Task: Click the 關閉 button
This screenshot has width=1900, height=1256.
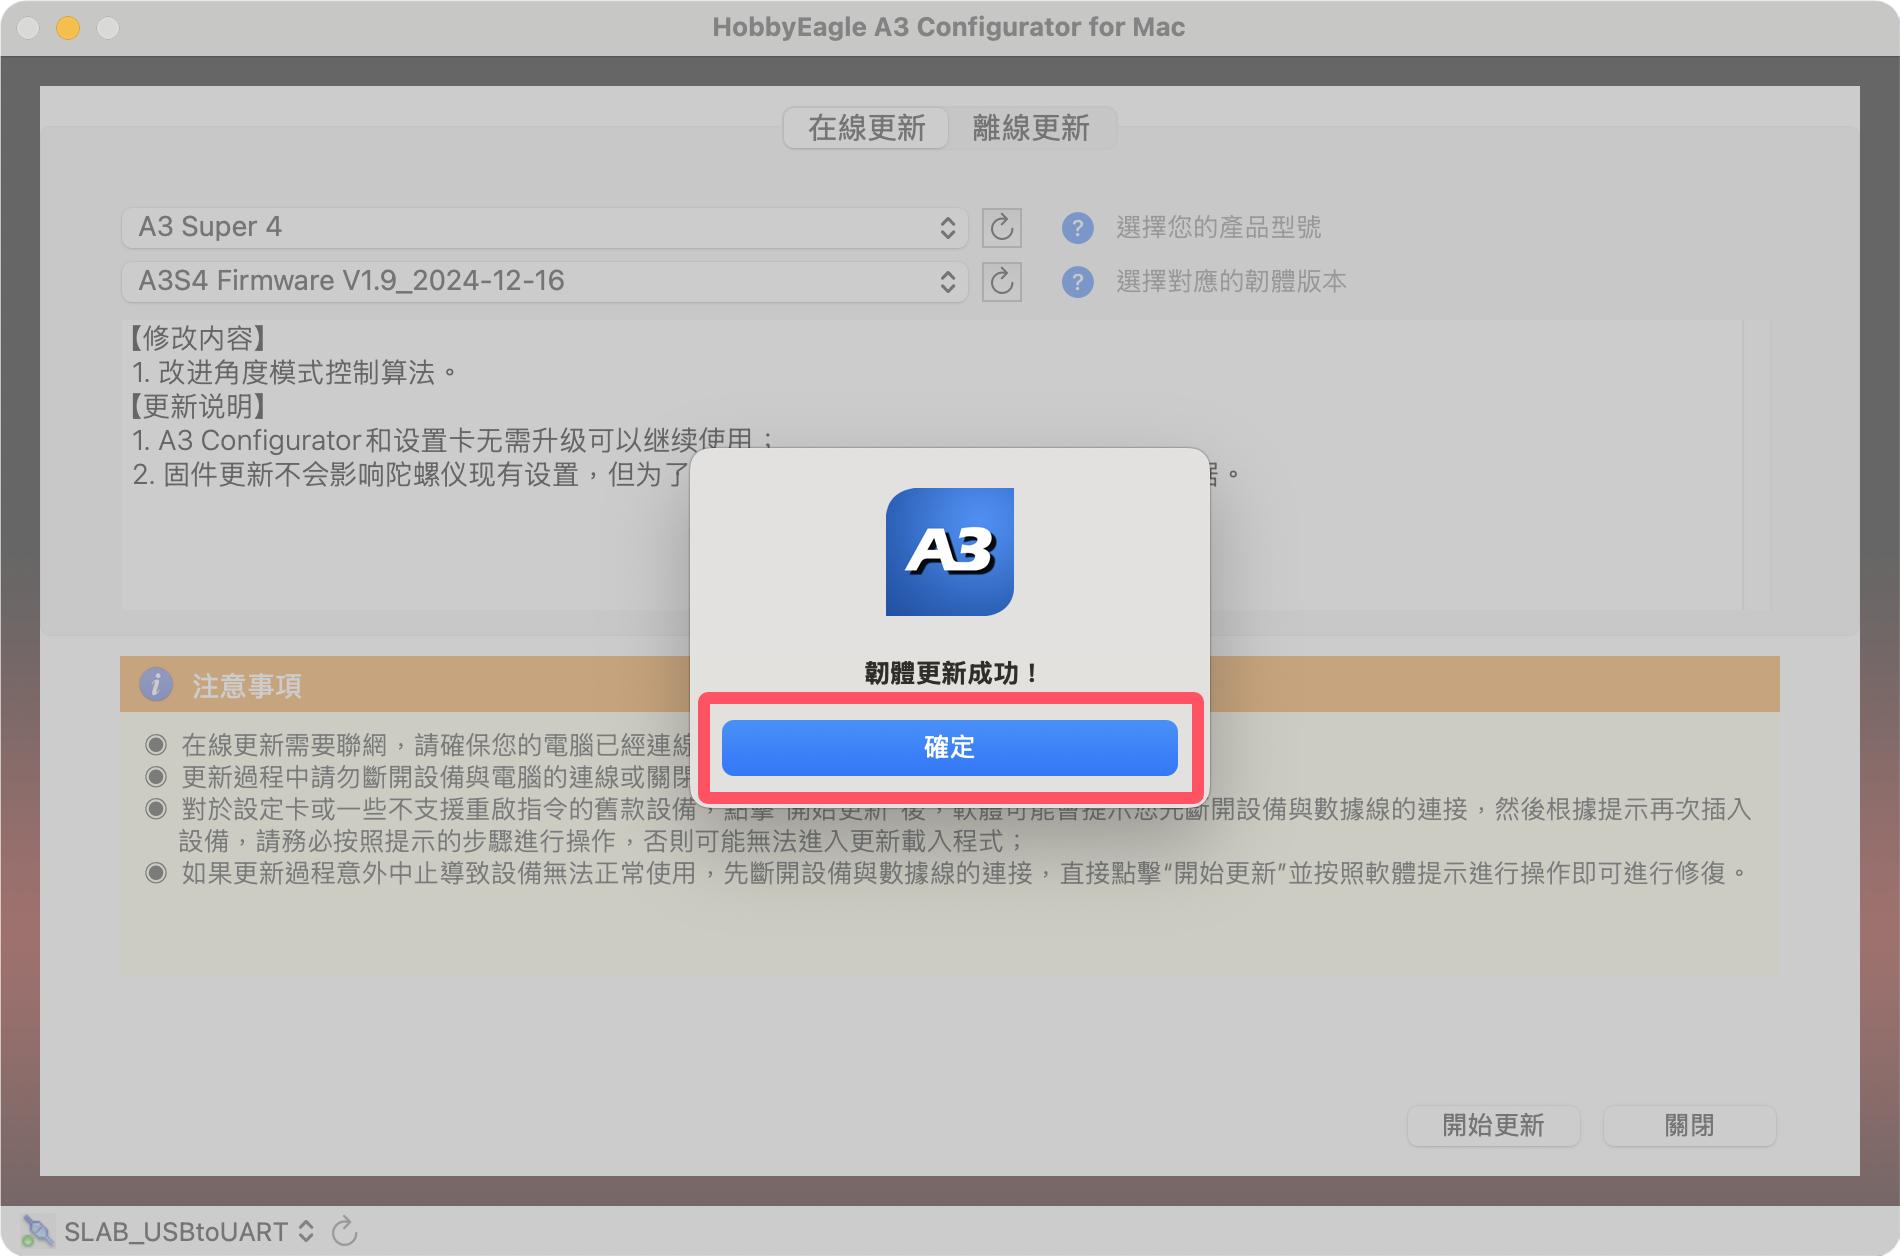Action: point(1689,1126)
